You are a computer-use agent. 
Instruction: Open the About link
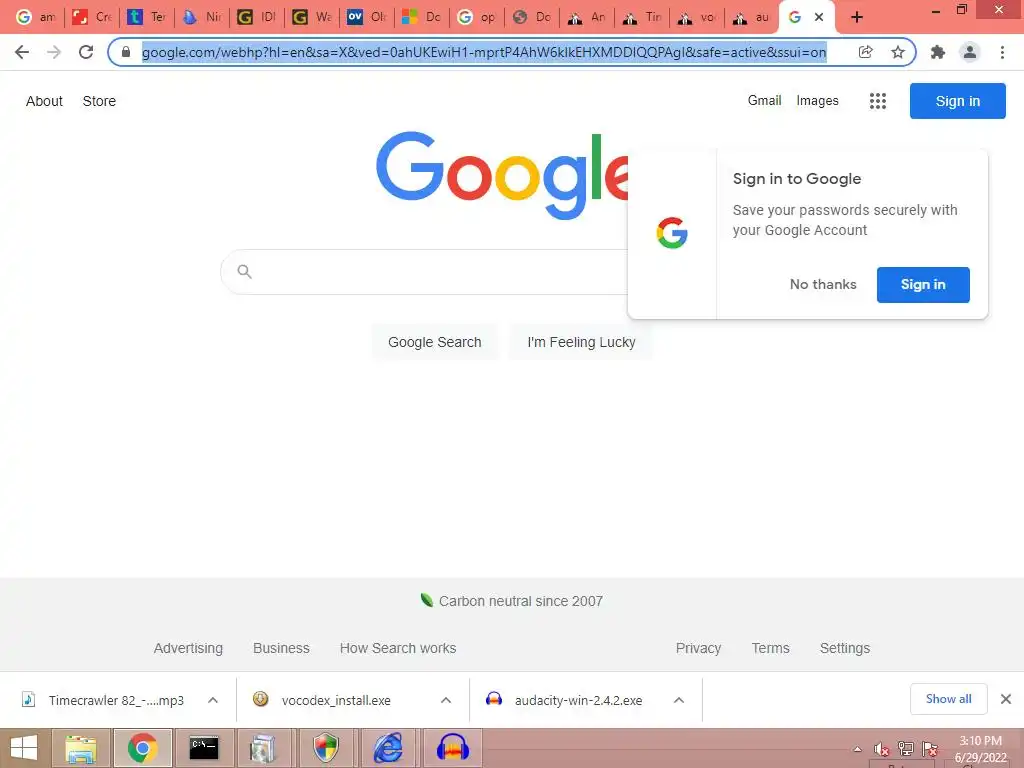[44, 101]
